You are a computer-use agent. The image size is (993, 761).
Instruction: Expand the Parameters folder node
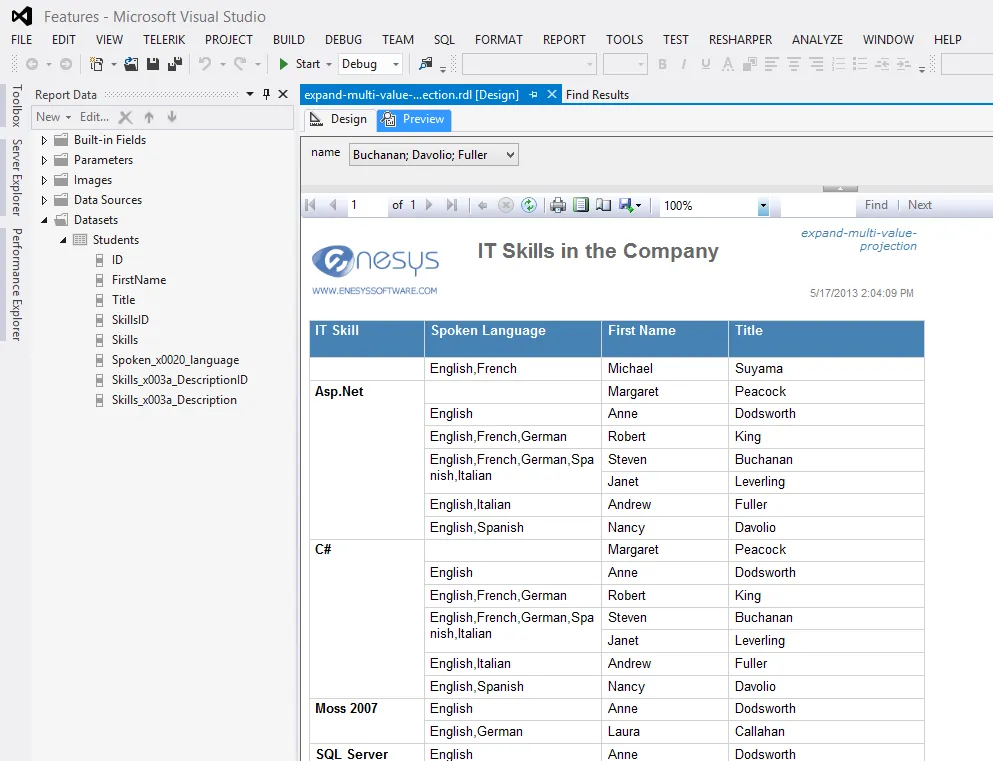[44, 160]
